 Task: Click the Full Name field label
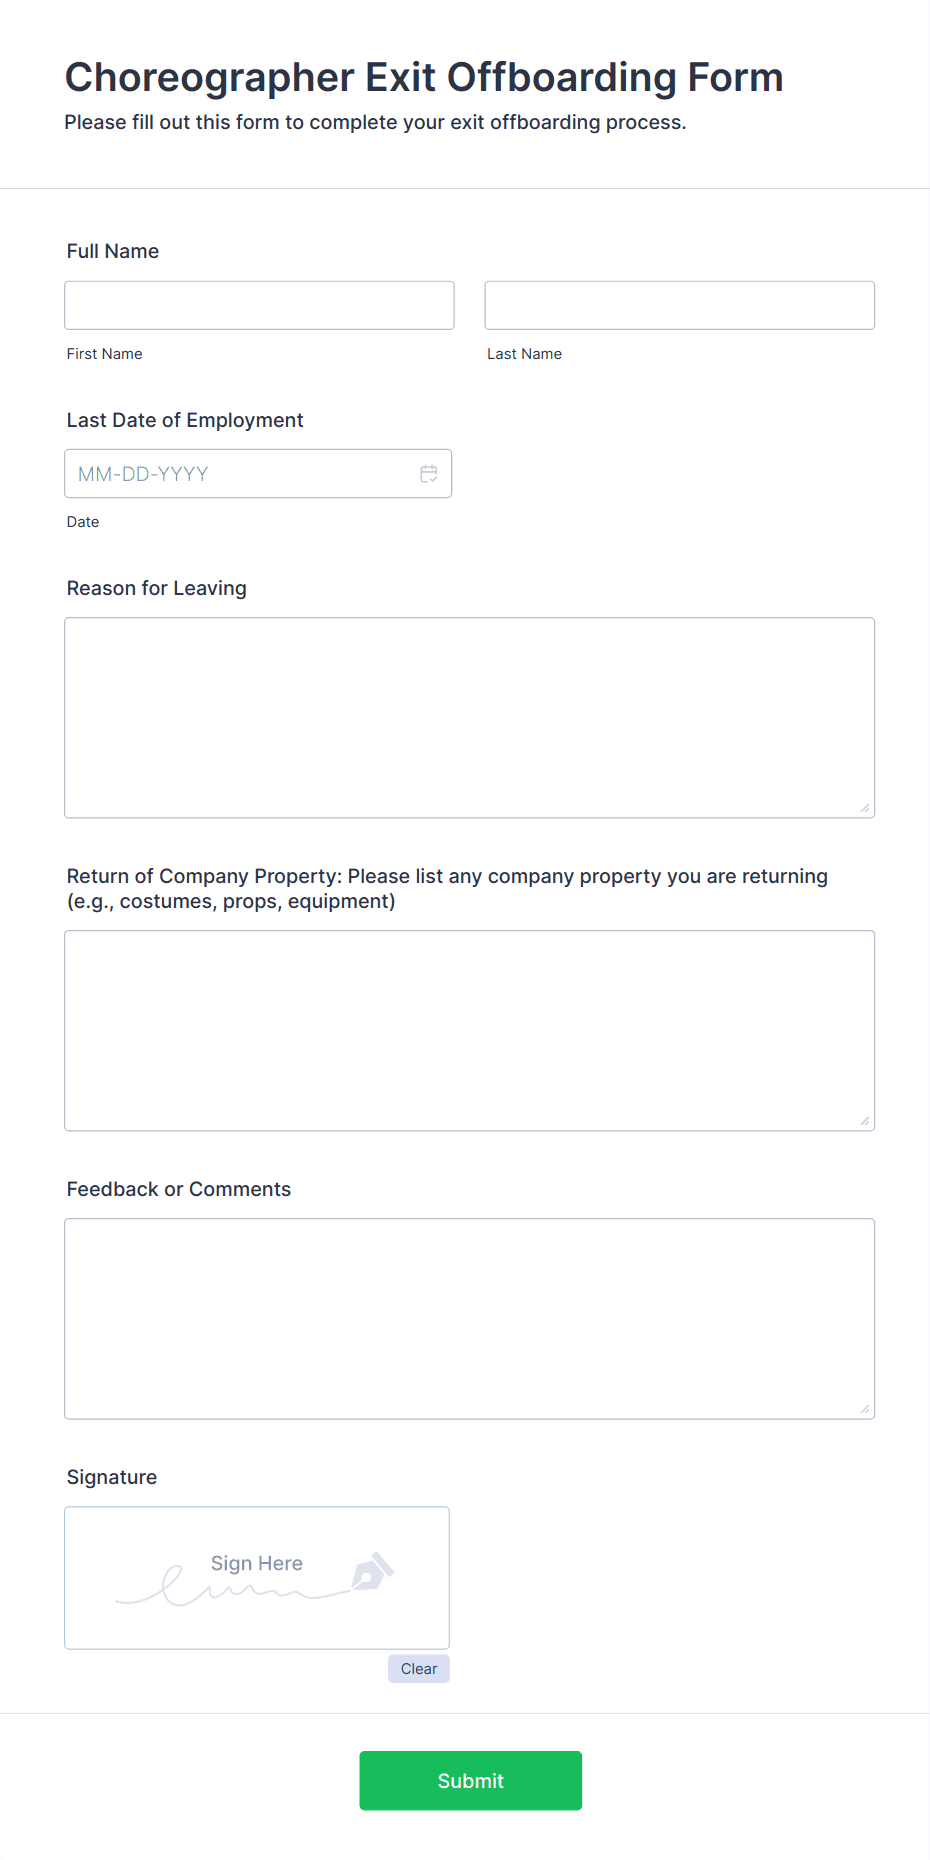[x=113, y=251]
